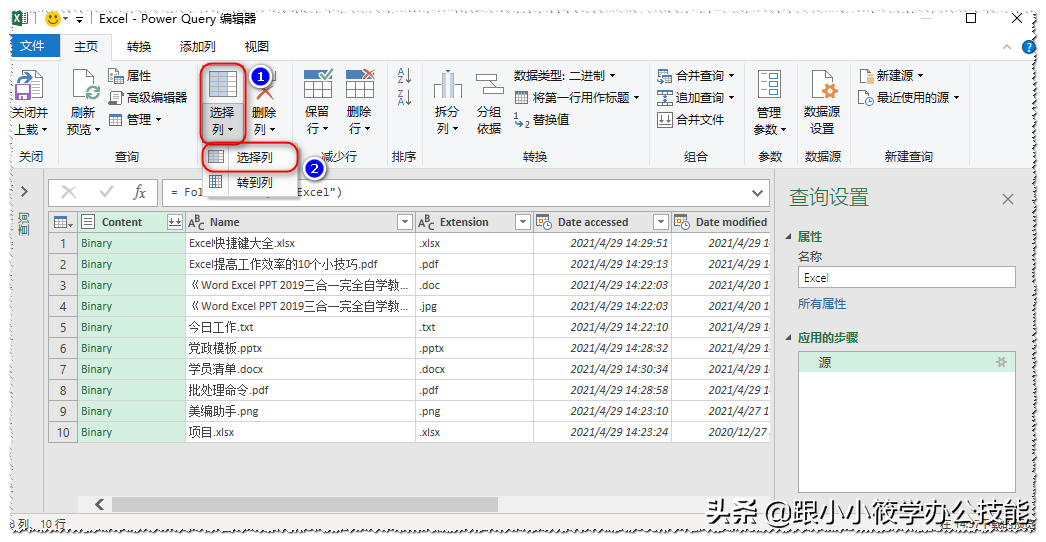
Task: Click Replace Values (替换值)
Action: tap(542, 119)
